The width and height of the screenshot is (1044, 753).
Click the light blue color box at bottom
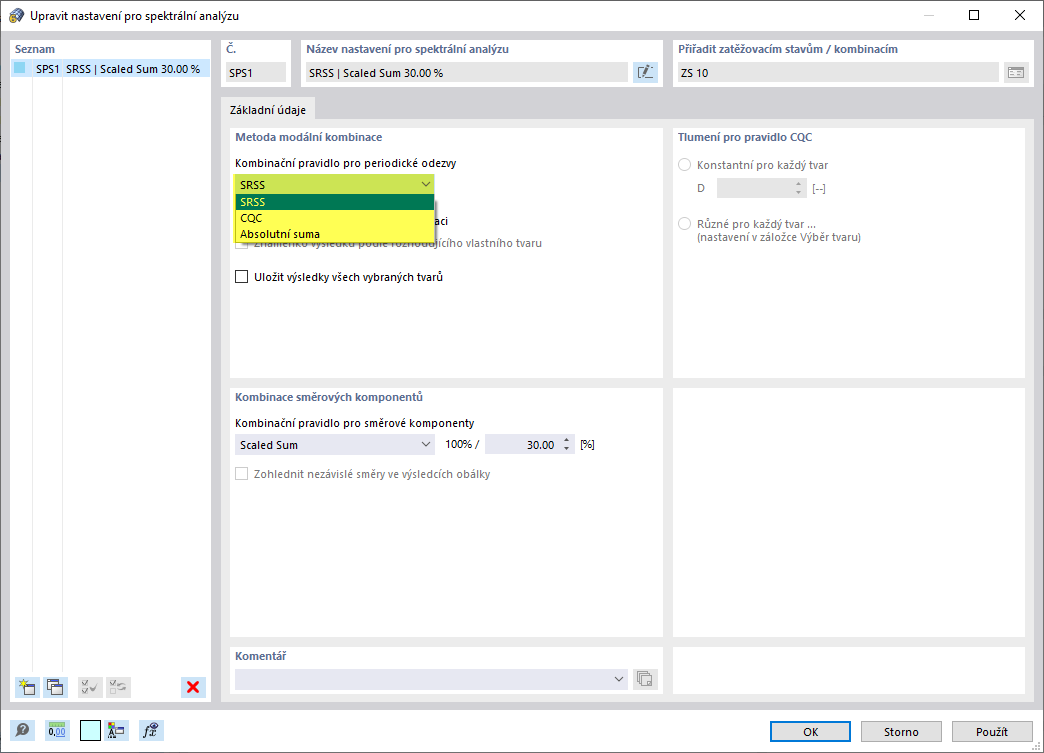[x=90, y=730]
